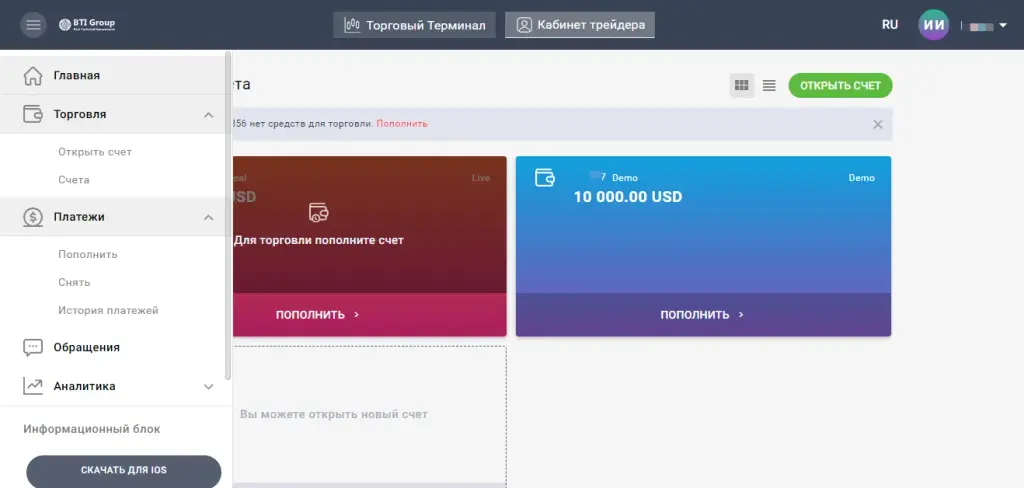
Task: Expand the Аналитика section chevron
Action: [x=208, y=386]
